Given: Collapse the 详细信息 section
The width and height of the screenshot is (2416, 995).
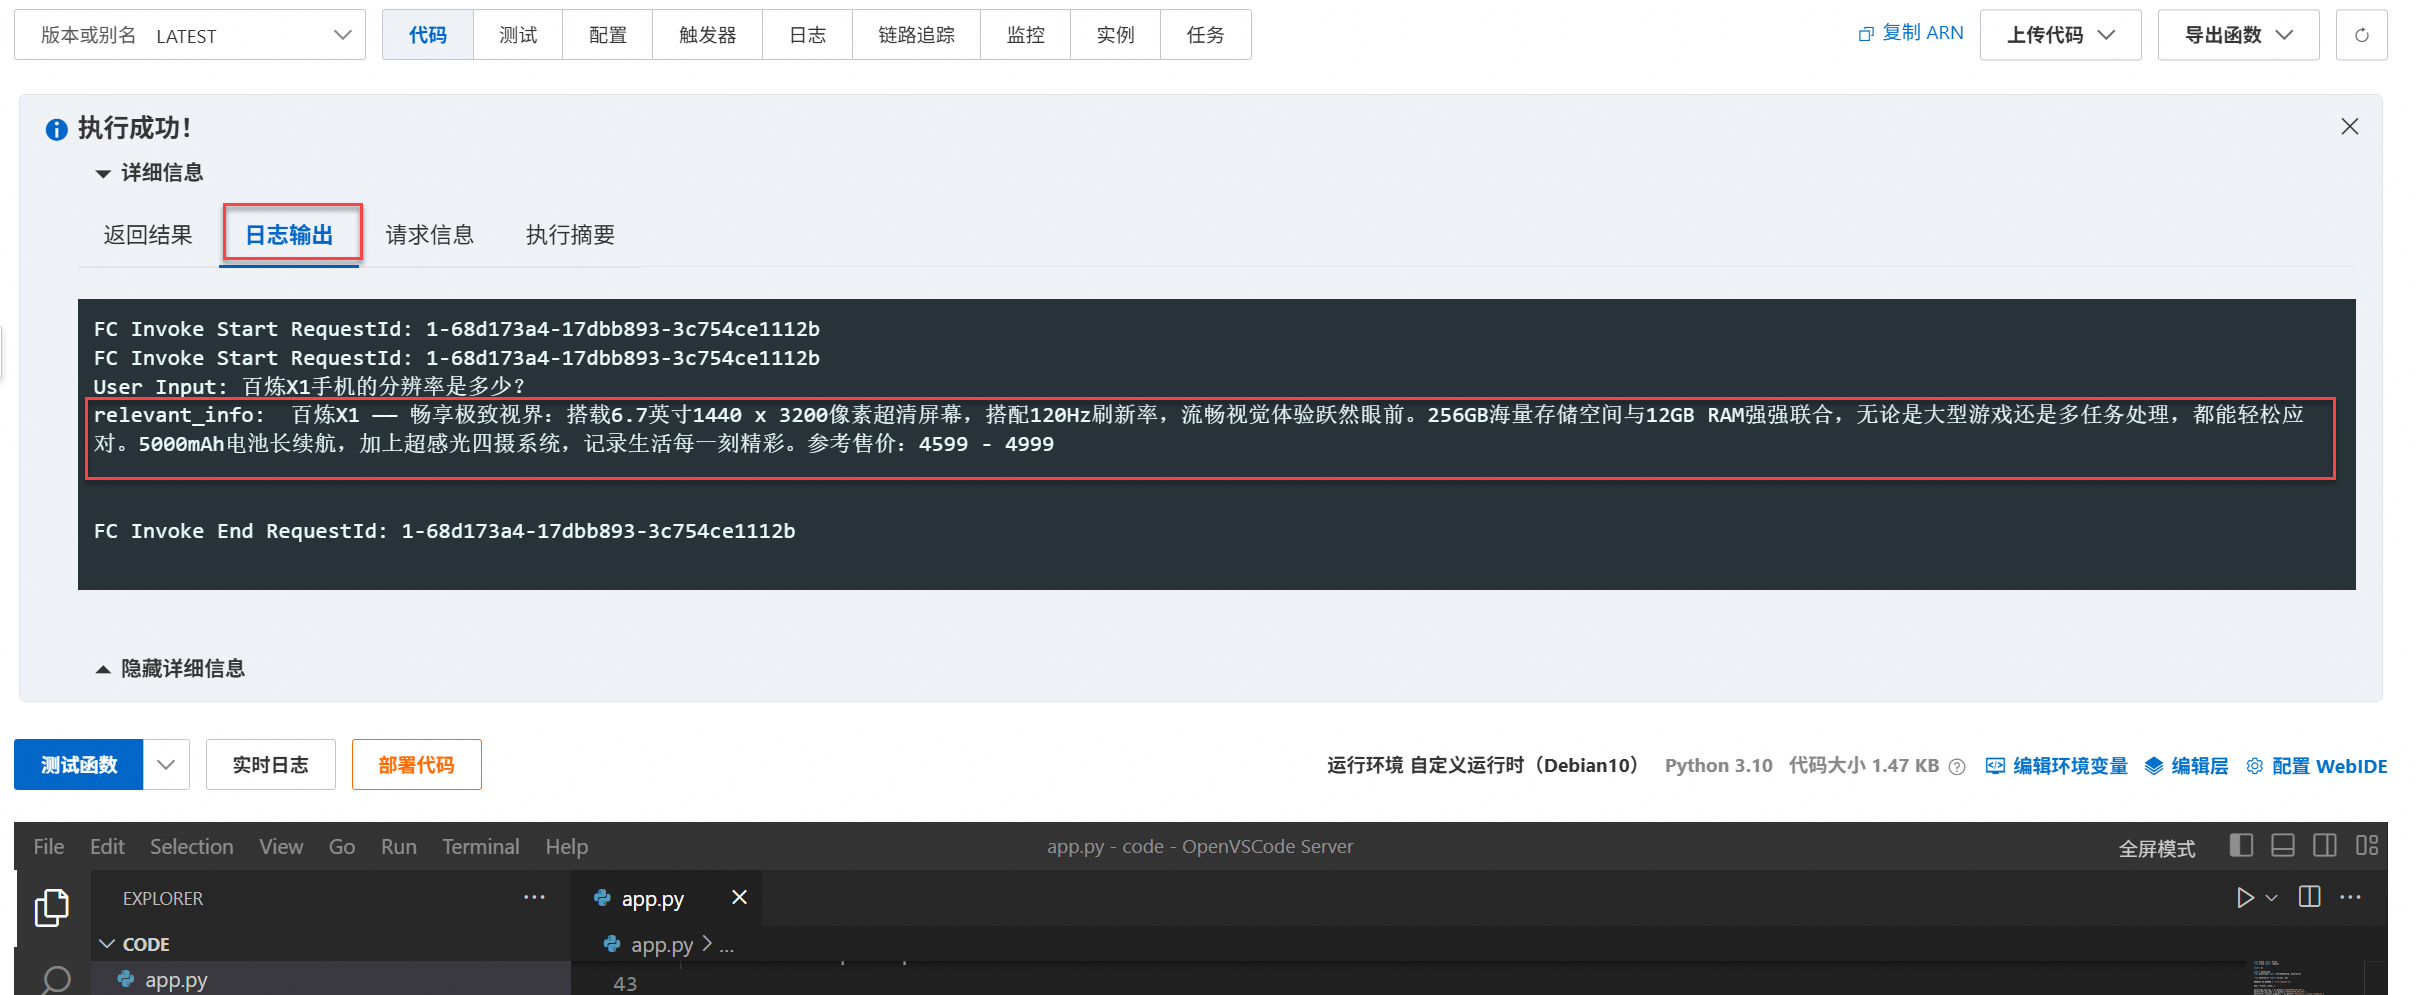Looking at the screenshot, I should point(149,173).
